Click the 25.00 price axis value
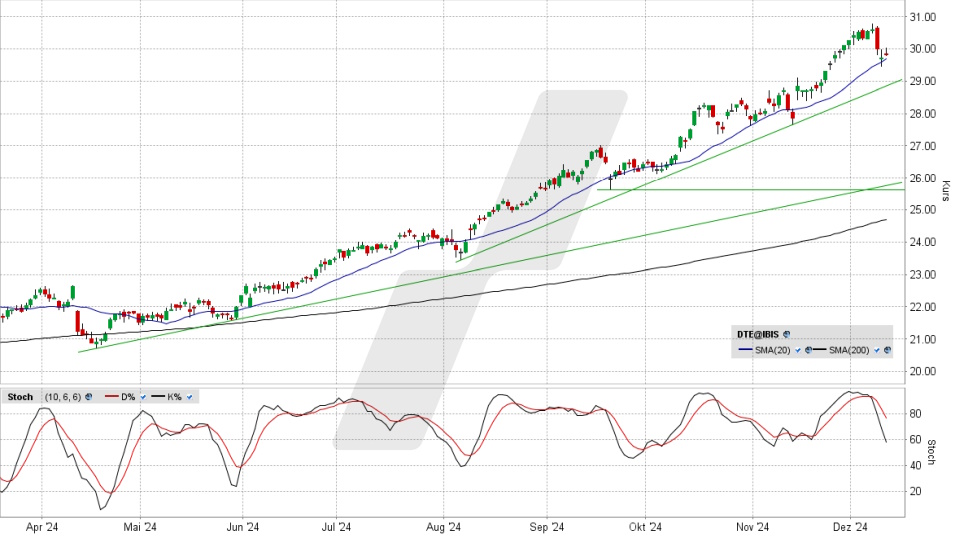This screenshot has width=960, height=540. [923, 210]
